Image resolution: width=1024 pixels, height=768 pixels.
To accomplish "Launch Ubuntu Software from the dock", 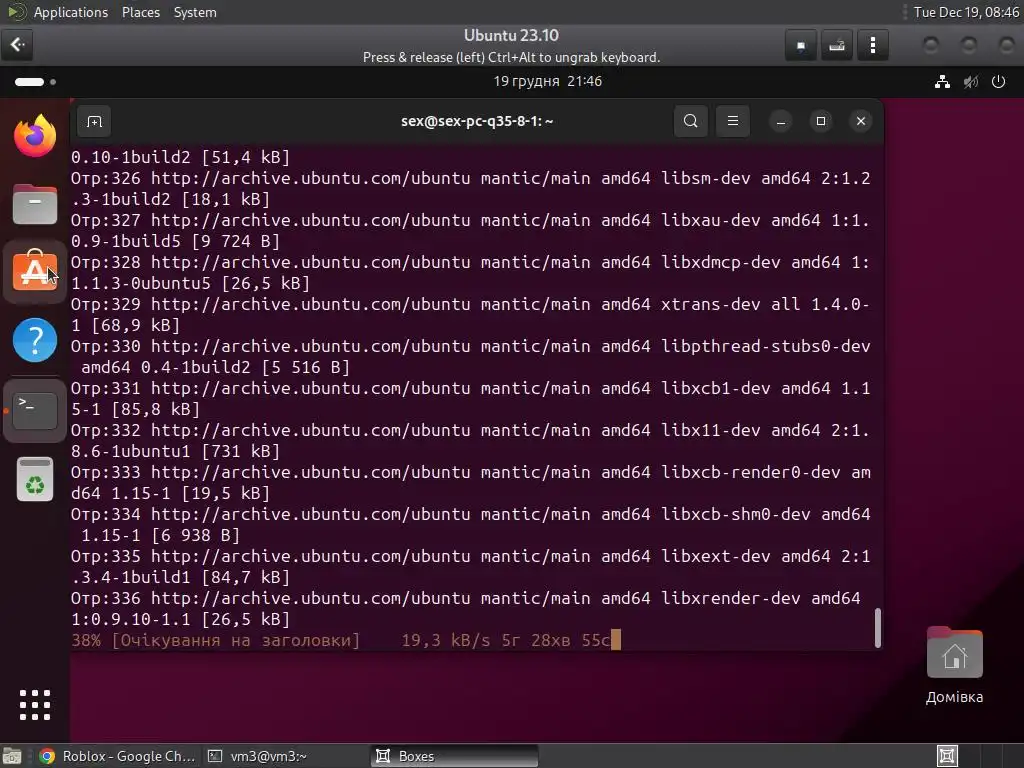I will [35, 271].
